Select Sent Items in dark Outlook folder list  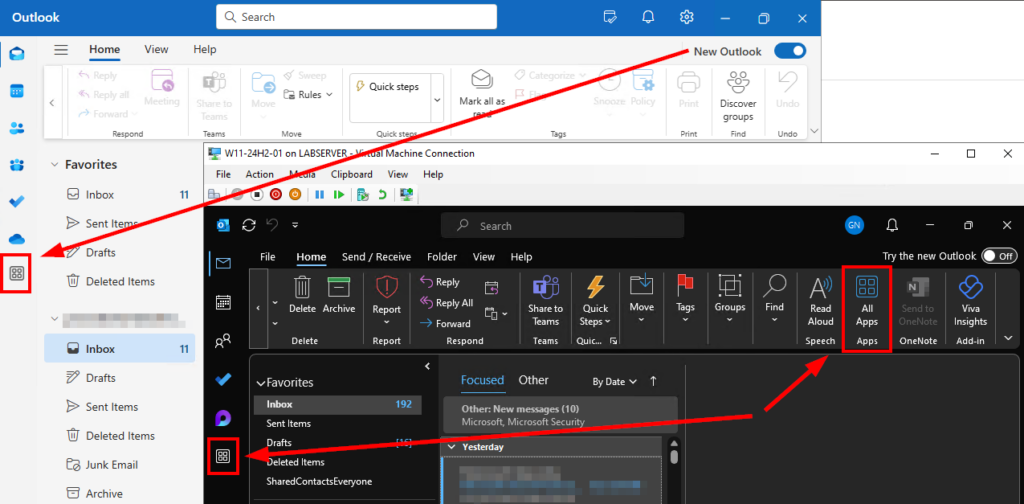pos(288,423)
